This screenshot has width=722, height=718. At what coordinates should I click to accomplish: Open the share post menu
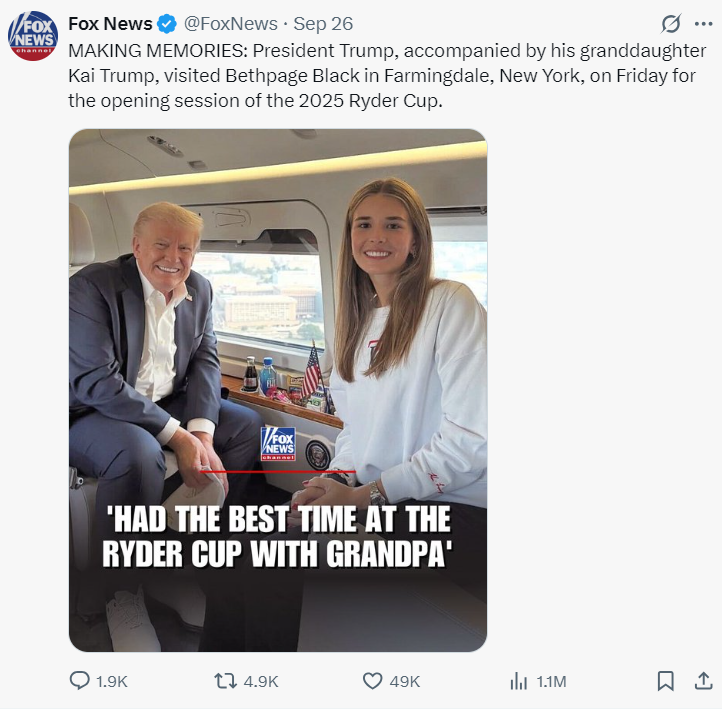702,681
